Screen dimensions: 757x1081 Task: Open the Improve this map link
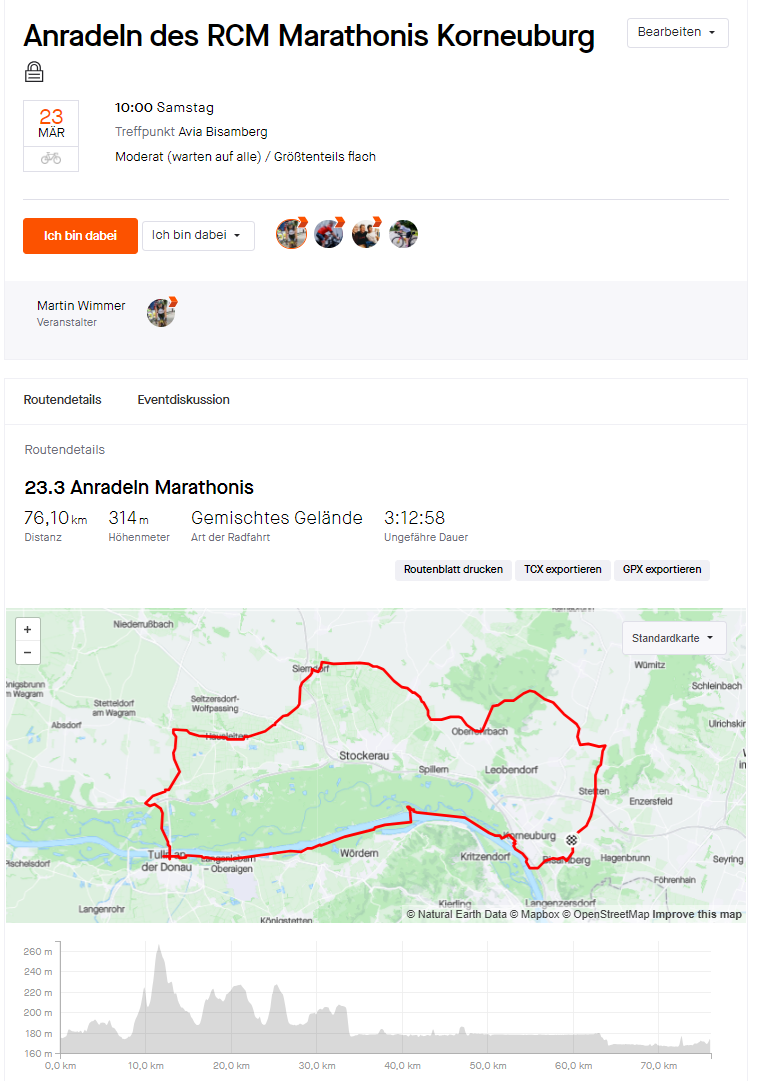click(697, 914)
